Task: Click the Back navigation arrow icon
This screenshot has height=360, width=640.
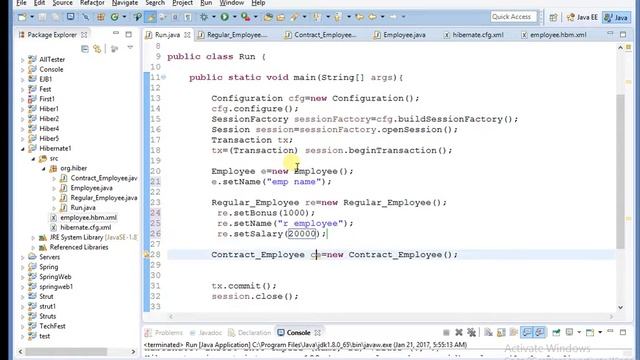Action: [x=372, y=17]
